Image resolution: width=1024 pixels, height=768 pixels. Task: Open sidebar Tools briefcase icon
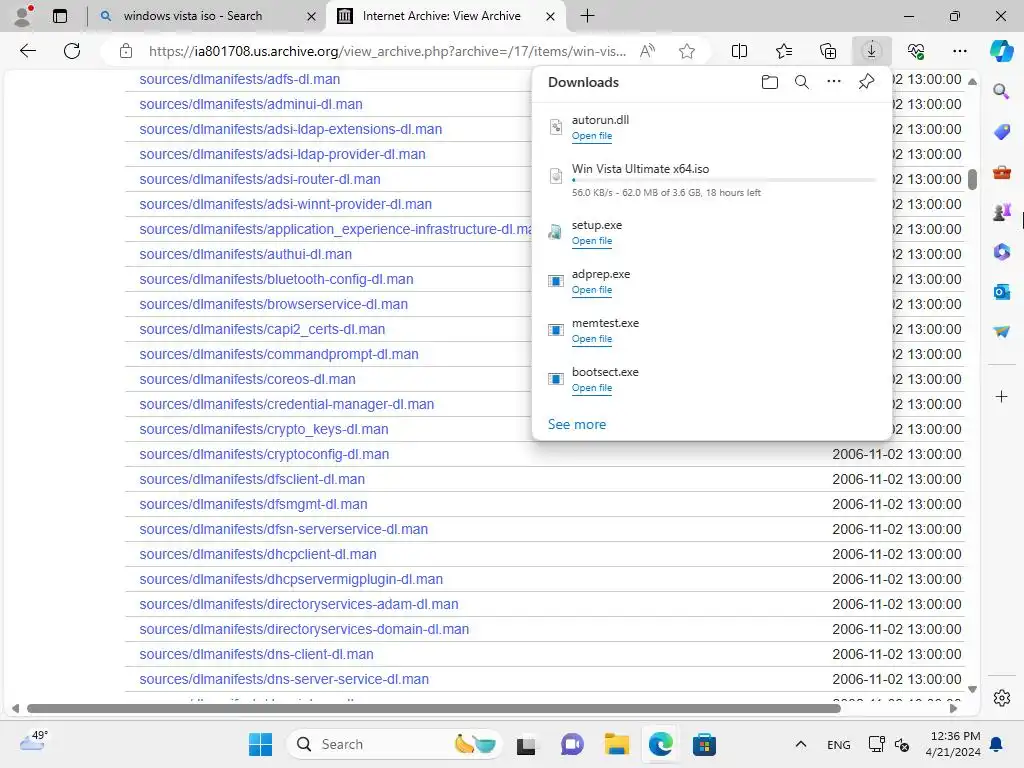1001,172
